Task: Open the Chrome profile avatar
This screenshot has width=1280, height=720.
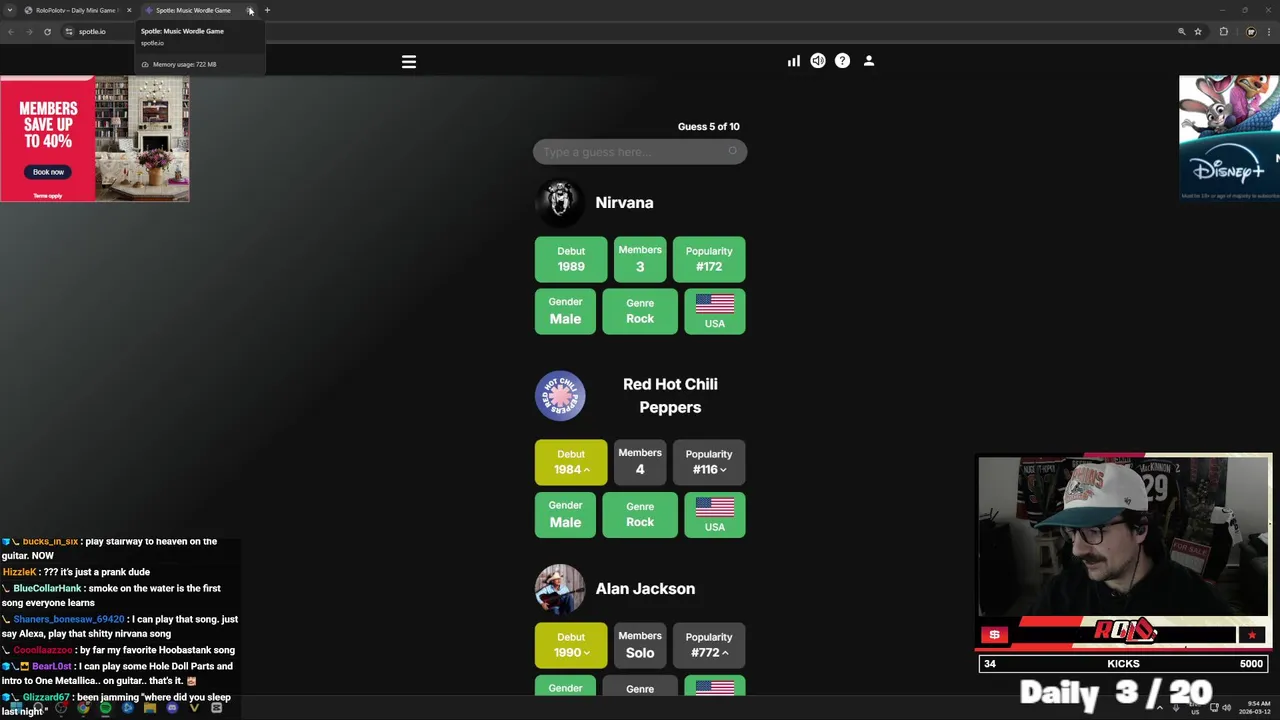Action: 1251,31
